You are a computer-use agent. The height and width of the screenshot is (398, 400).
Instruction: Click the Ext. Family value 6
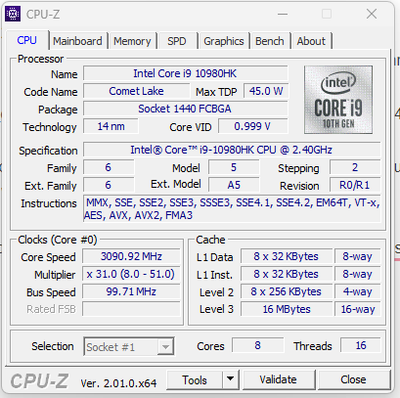coord(108,185)
